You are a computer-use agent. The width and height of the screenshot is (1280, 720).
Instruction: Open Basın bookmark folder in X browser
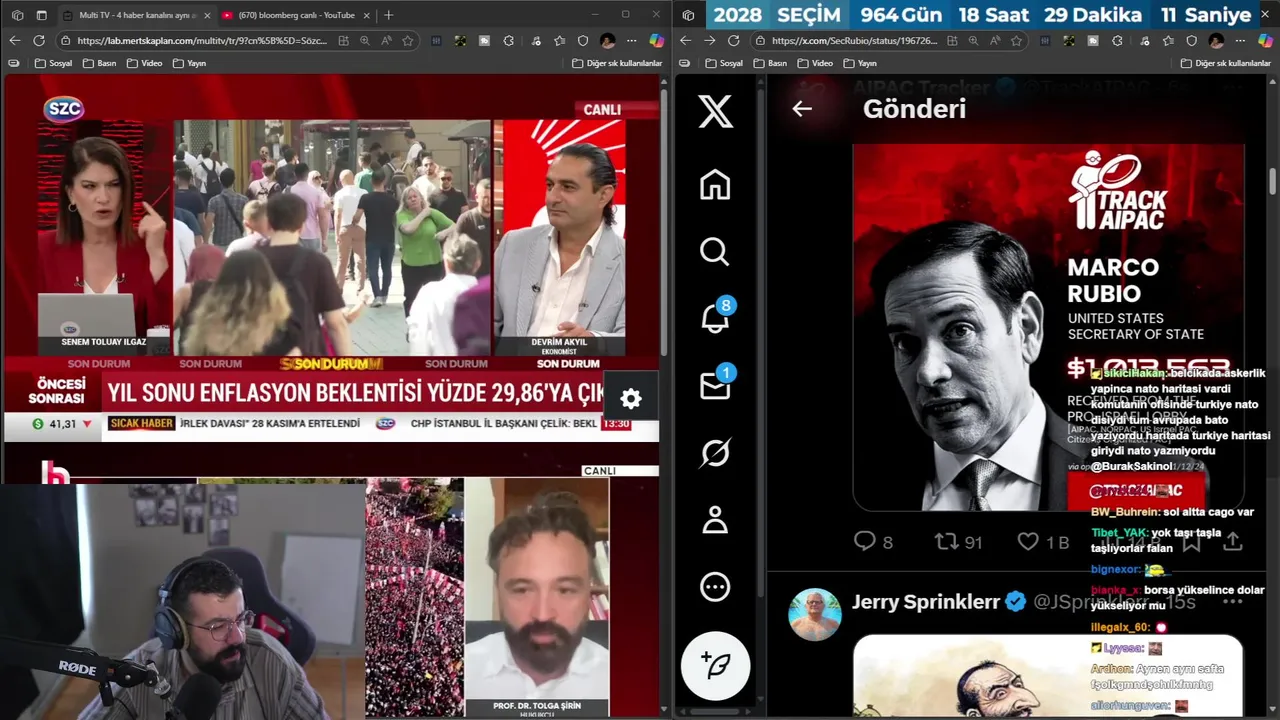coord(771,63)
